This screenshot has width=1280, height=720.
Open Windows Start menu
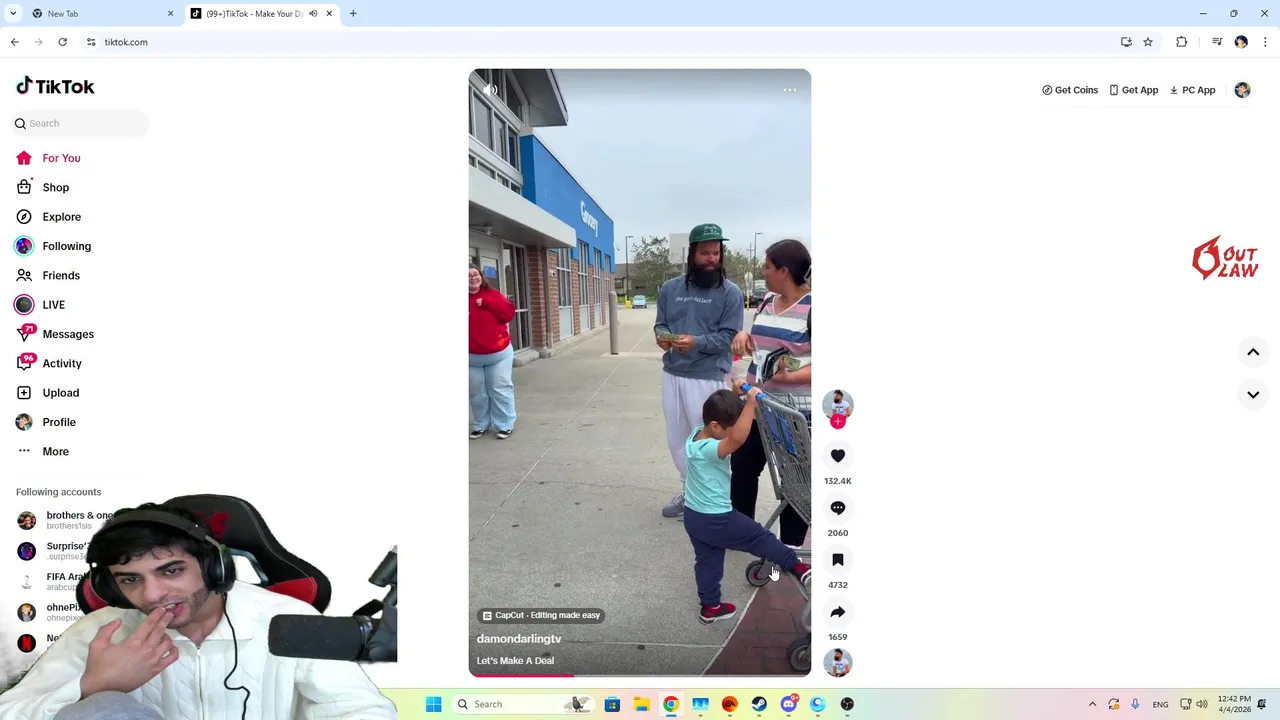click(x=434, y=704)
